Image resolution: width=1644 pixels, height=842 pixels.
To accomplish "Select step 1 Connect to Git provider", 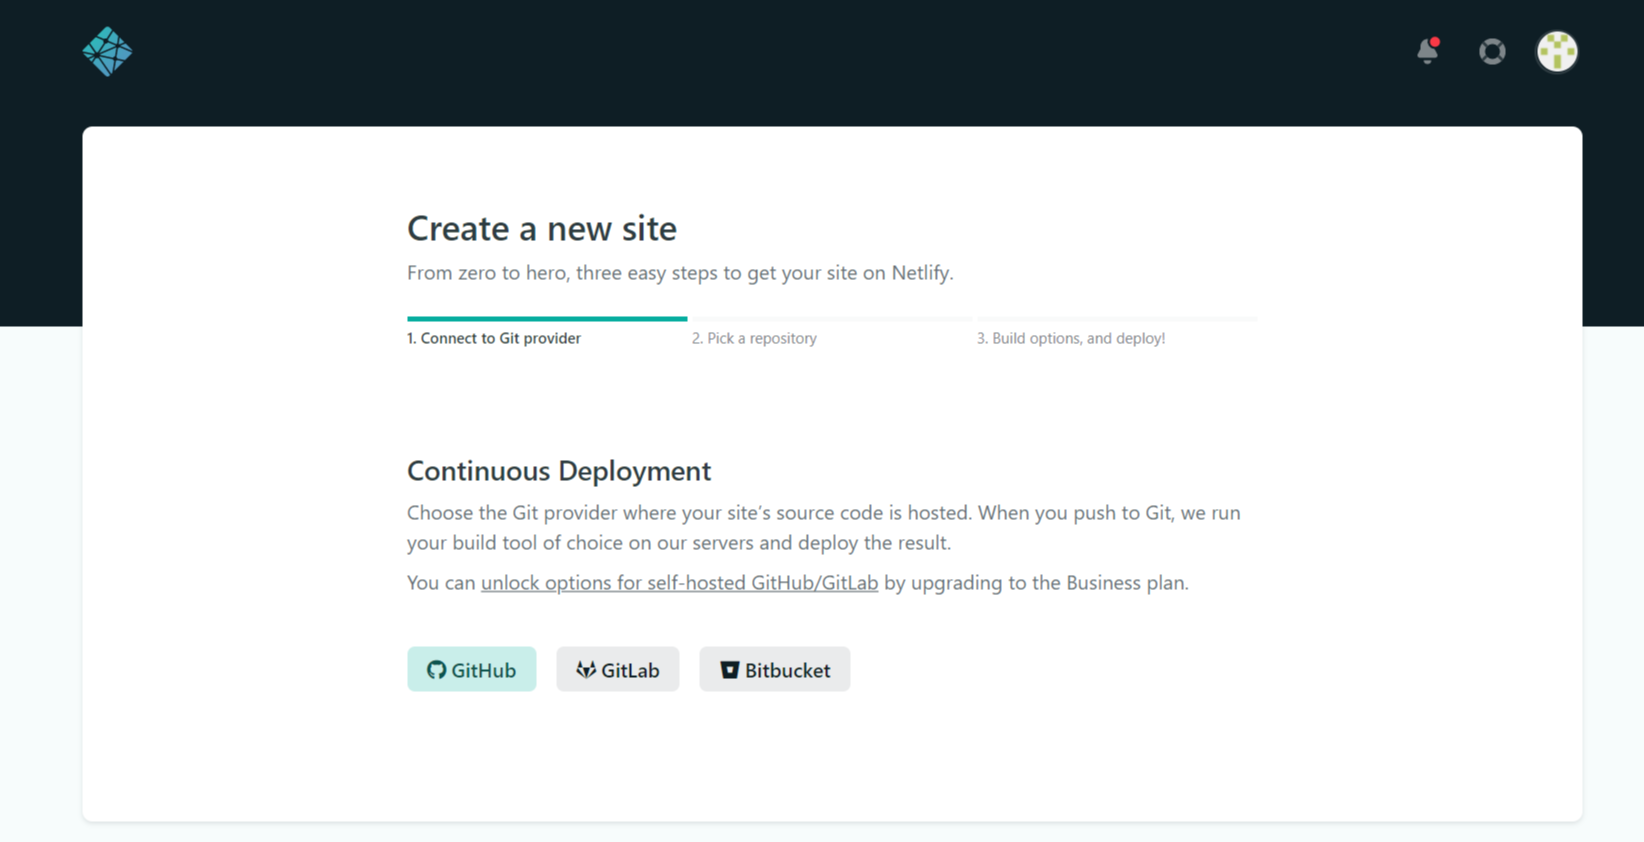I will (x=494, y=338).
